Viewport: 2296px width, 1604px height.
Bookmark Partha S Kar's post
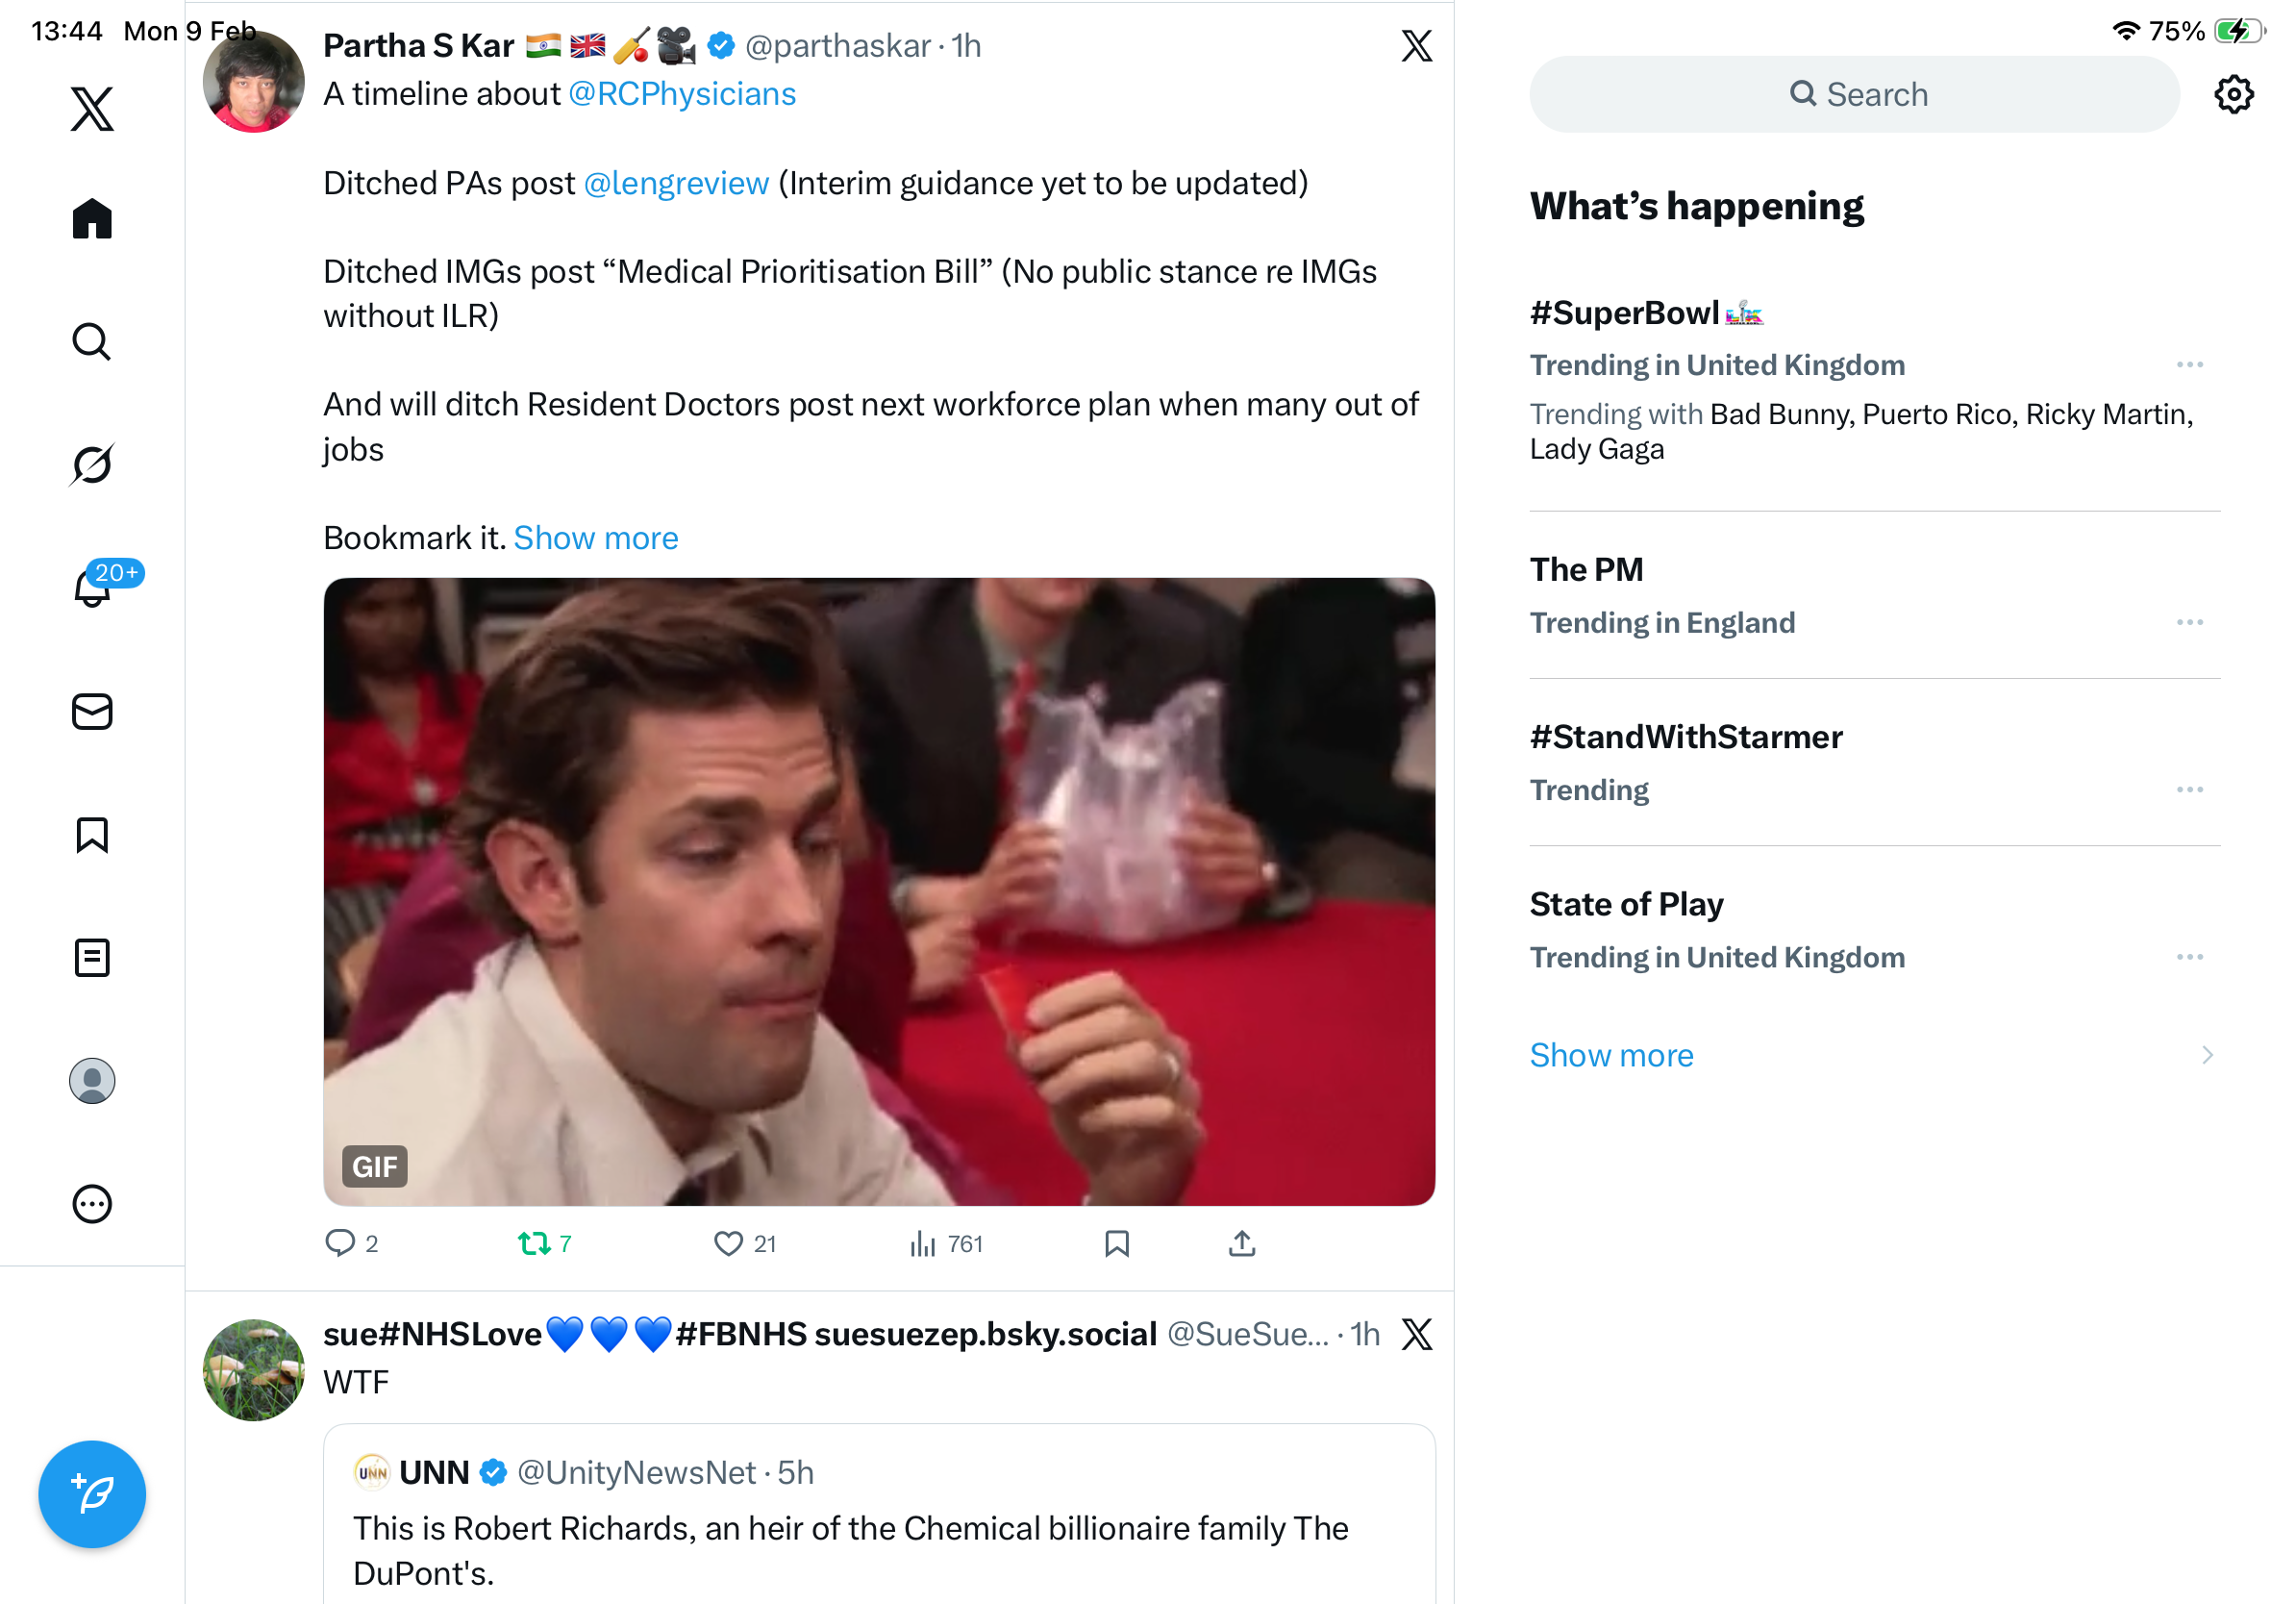(x=1117, y=1243)
